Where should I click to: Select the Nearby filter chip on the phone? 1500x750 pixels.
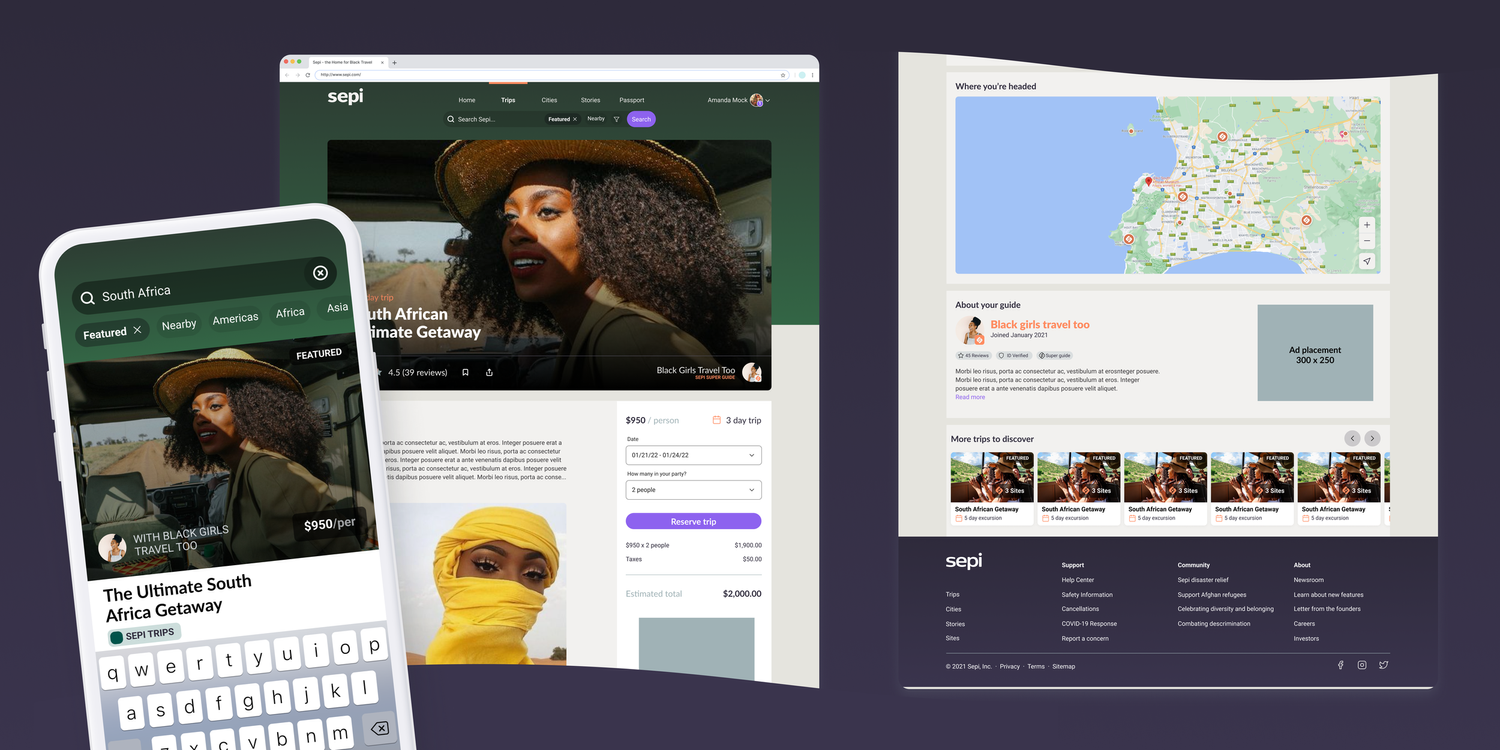click(179, 324)
